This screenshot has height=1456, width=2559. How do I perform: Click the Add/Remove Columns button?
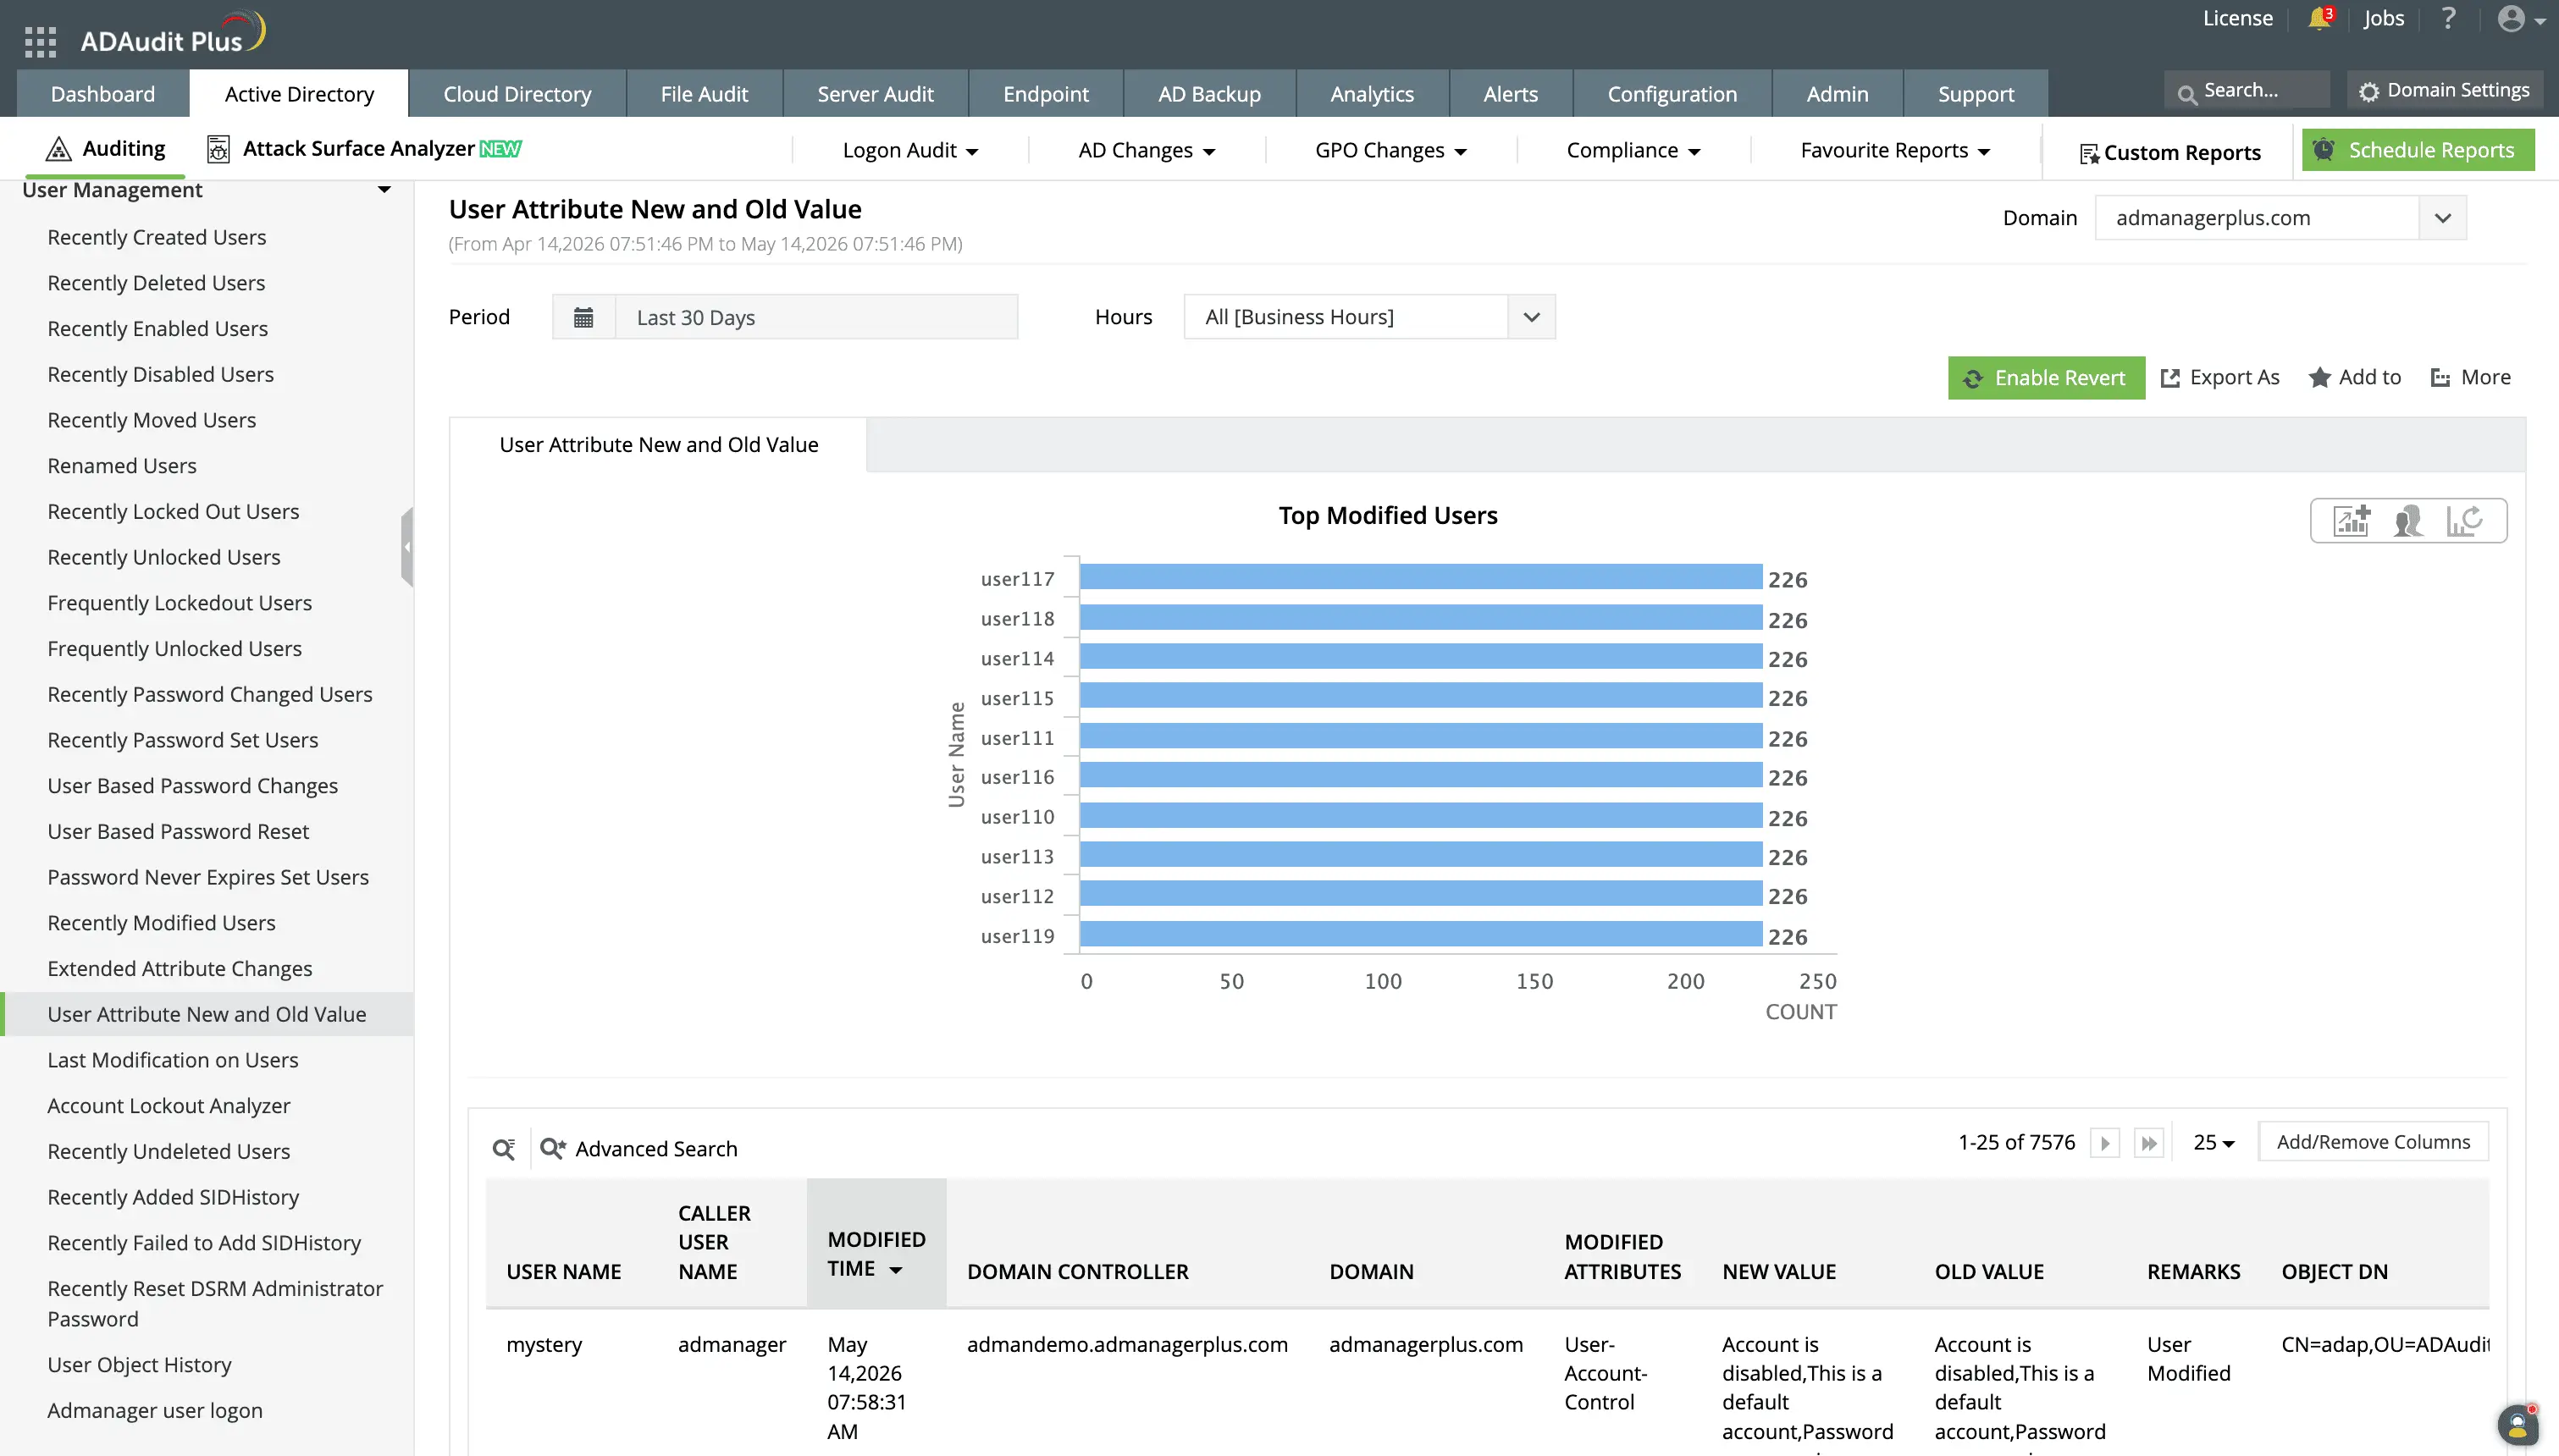click(x=2373, y=1142)
